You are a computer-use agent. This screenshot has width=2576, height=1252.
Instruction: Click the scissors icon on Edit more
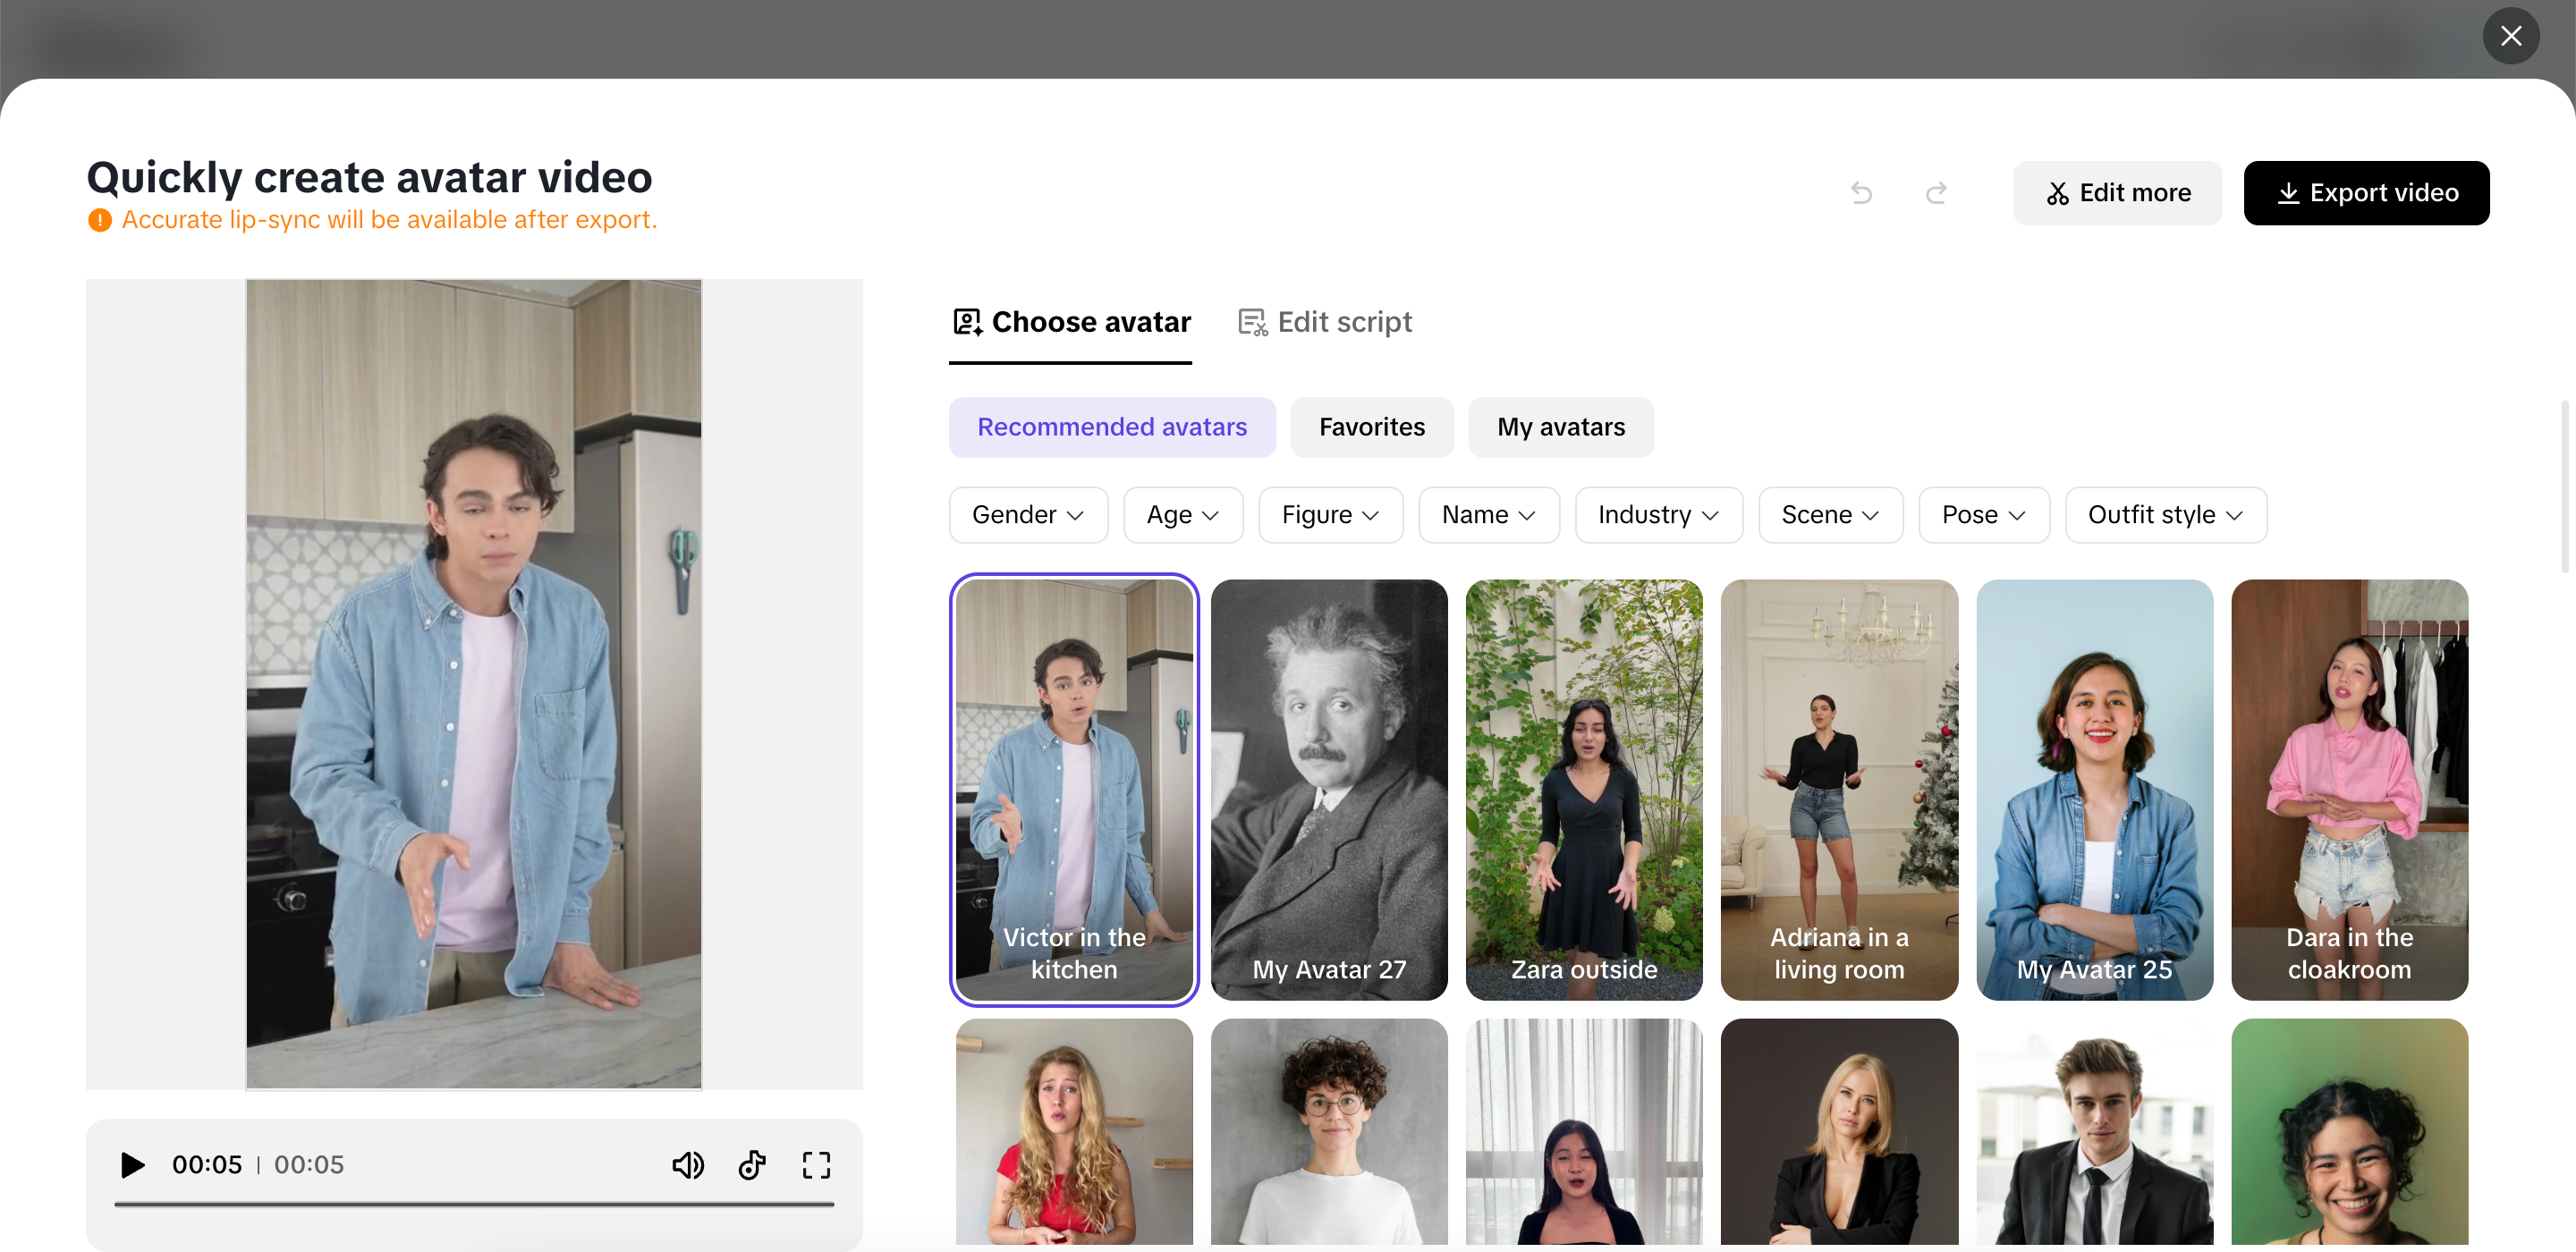tap(2059, 192)
